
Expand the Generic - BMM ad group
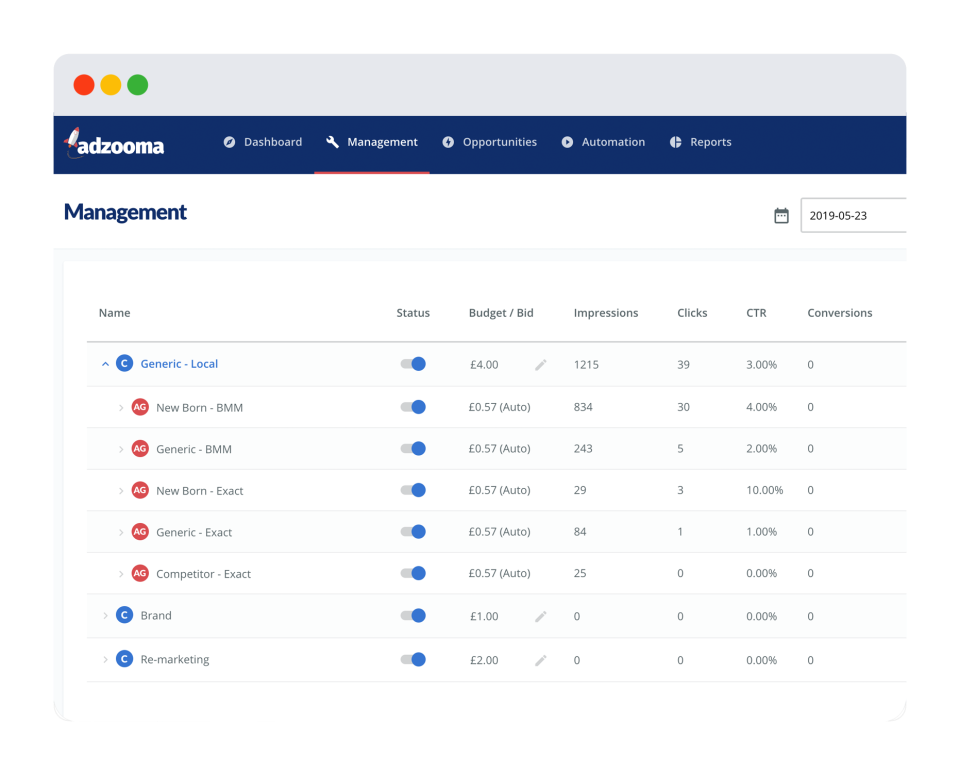(121, 449)
